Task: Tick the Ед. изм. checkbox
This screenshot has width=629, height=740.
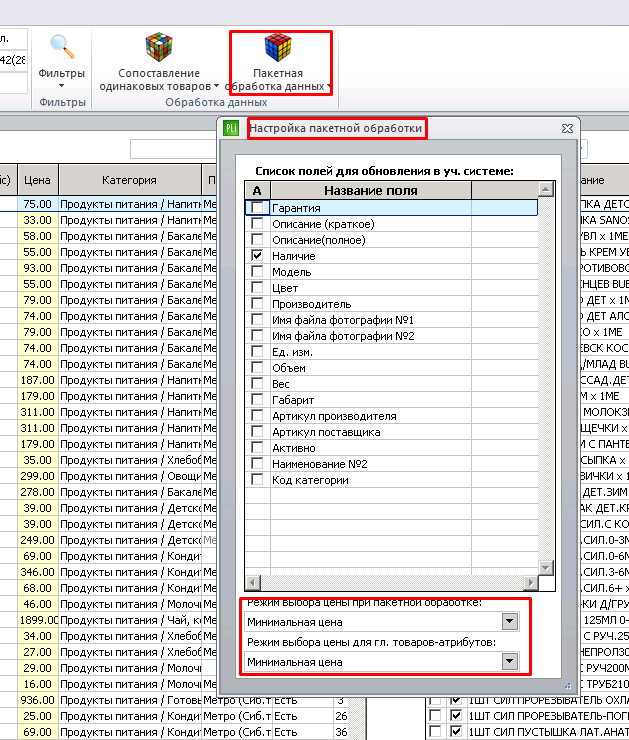Action: pos(257,352)
